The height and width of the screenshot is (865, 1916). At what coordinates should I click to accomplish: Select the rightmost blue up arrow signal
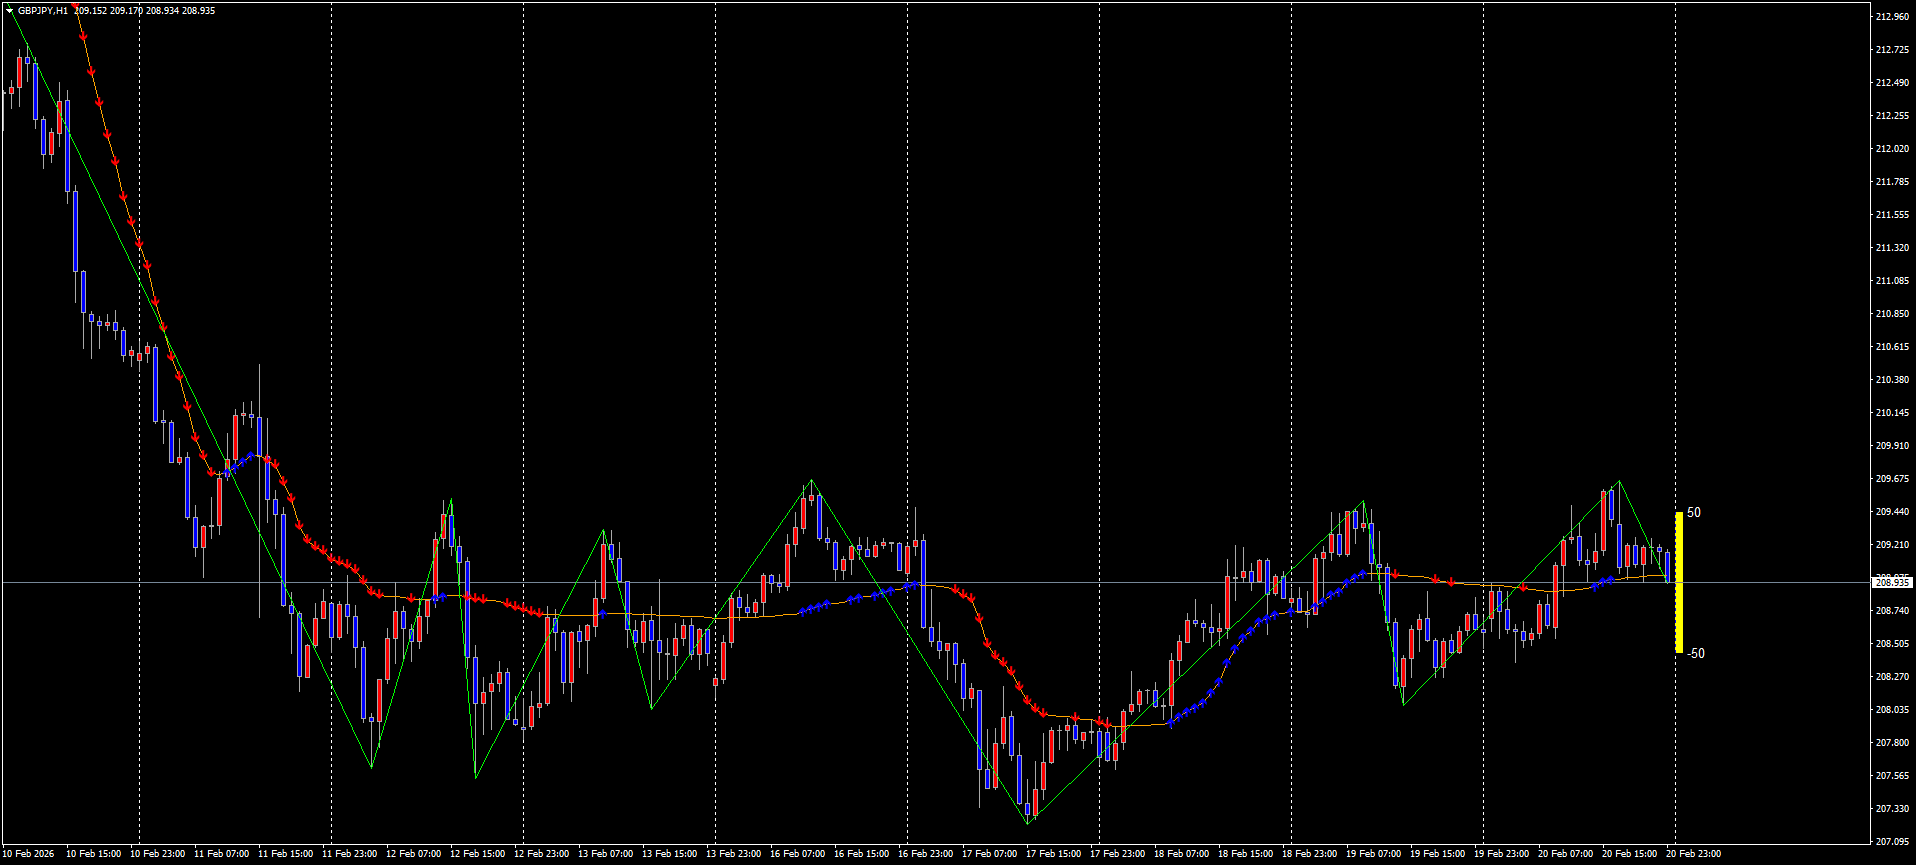[1610, 579]
